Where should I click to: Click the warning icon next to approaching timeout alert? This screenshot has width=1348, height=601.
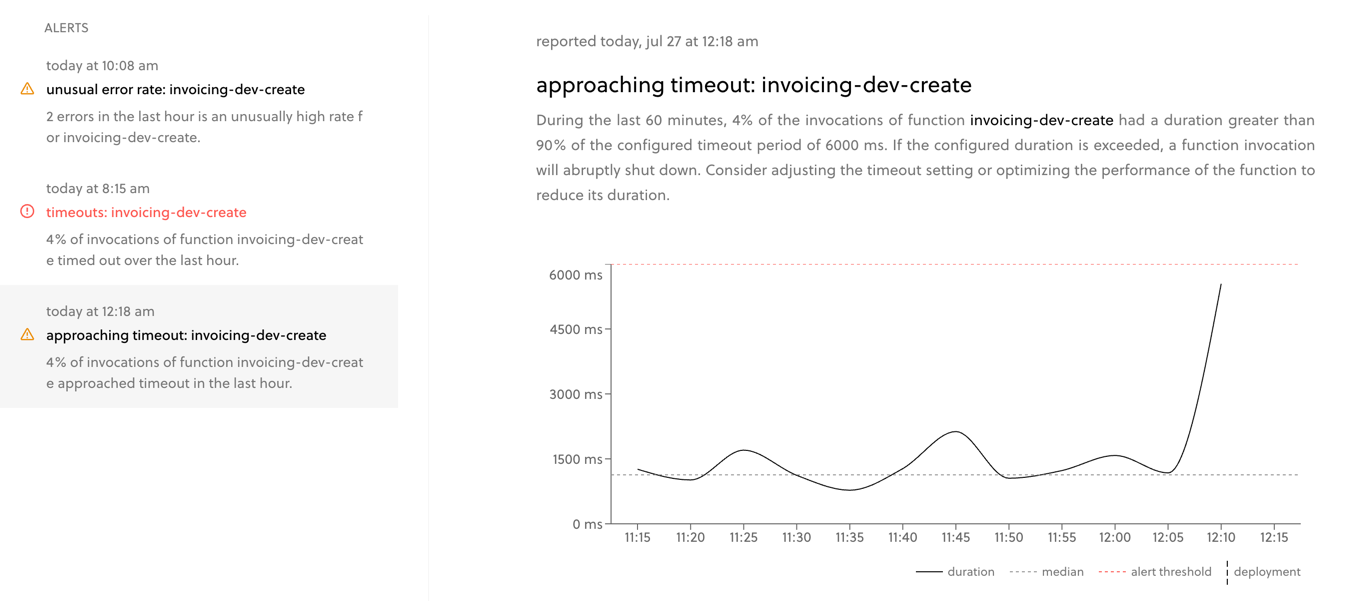[x=27, y=335]
